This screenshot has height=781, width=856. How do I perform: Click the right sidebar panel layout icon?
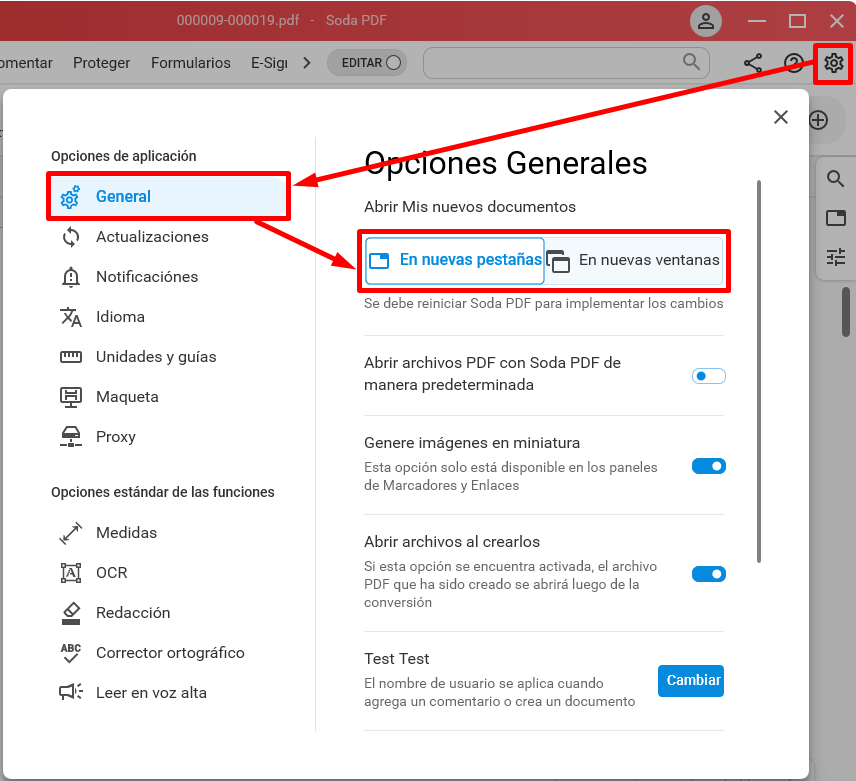click(x=835, y=218)
